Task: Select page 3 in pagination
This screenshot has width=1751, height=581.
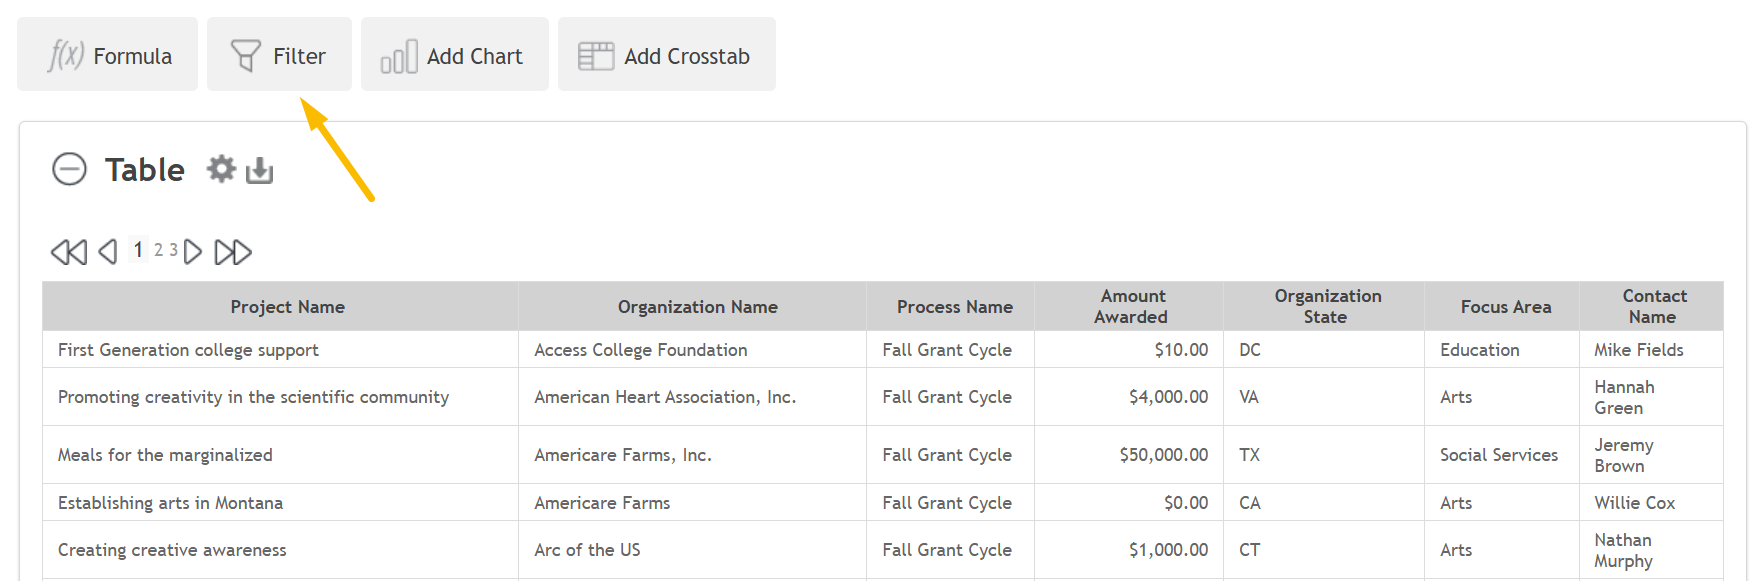Action: click(x=173, y=250)
